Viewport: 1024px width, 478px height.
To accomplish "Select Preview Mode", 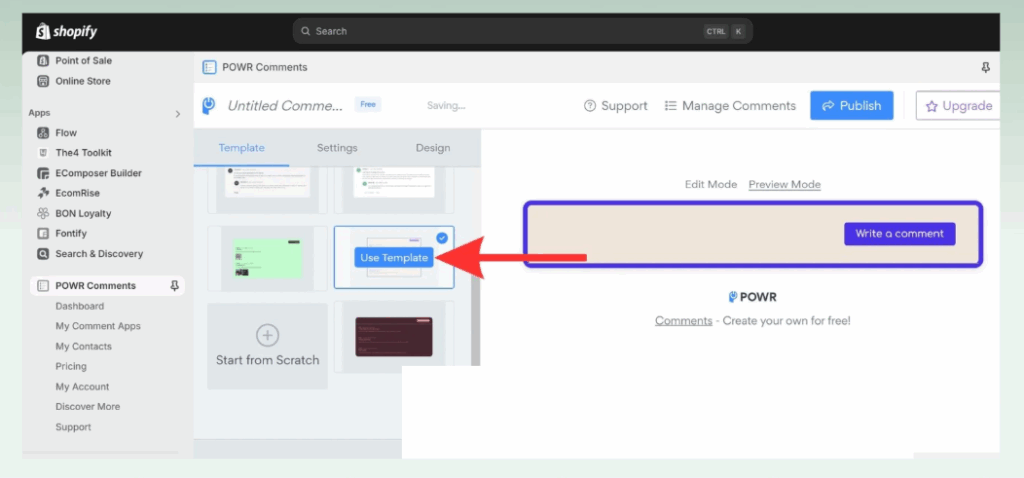I will (x=784, y=184).
